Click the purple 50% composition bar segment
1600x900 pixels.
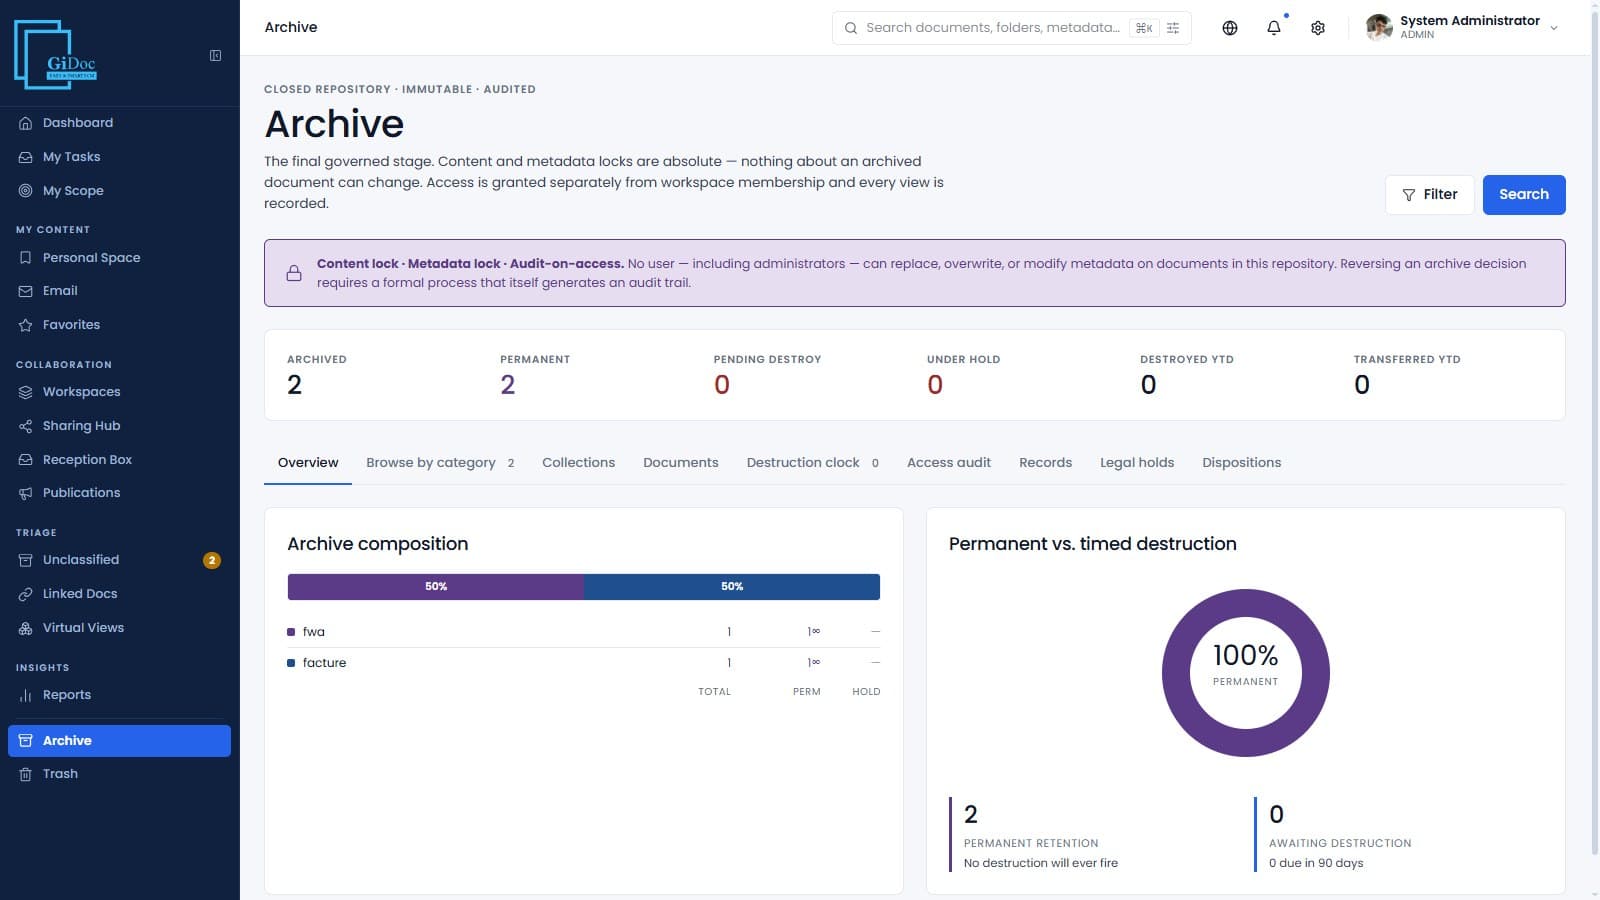pos(436,587)
